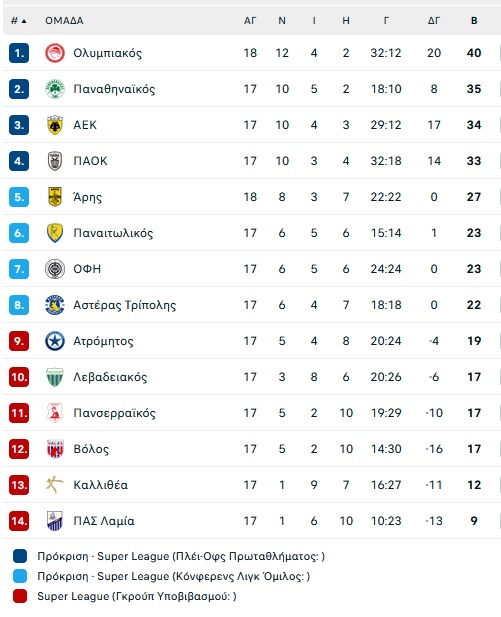Screen dimensions: 501x617
Task: Open the Καλλιθέα team logo
Action: coord(55,485)
